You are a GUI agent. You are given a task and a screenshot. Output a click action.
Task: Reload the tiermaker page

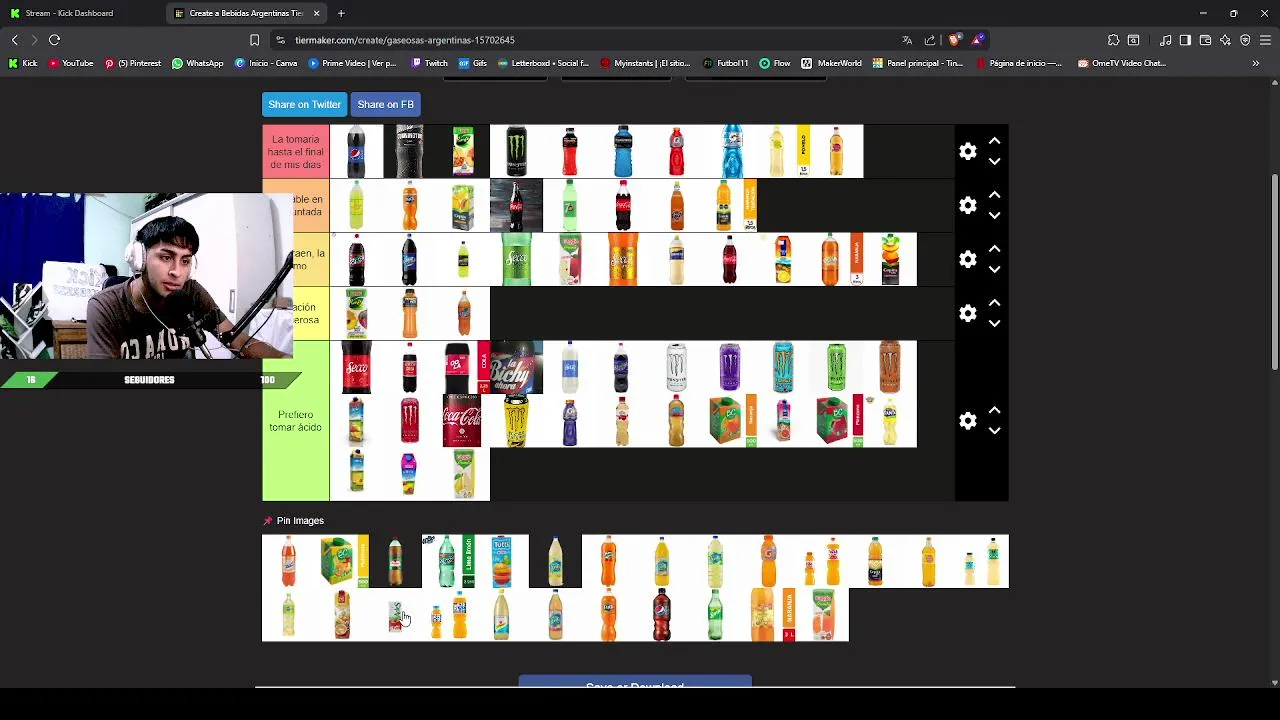pyautogui.click(x=55, y=40)
